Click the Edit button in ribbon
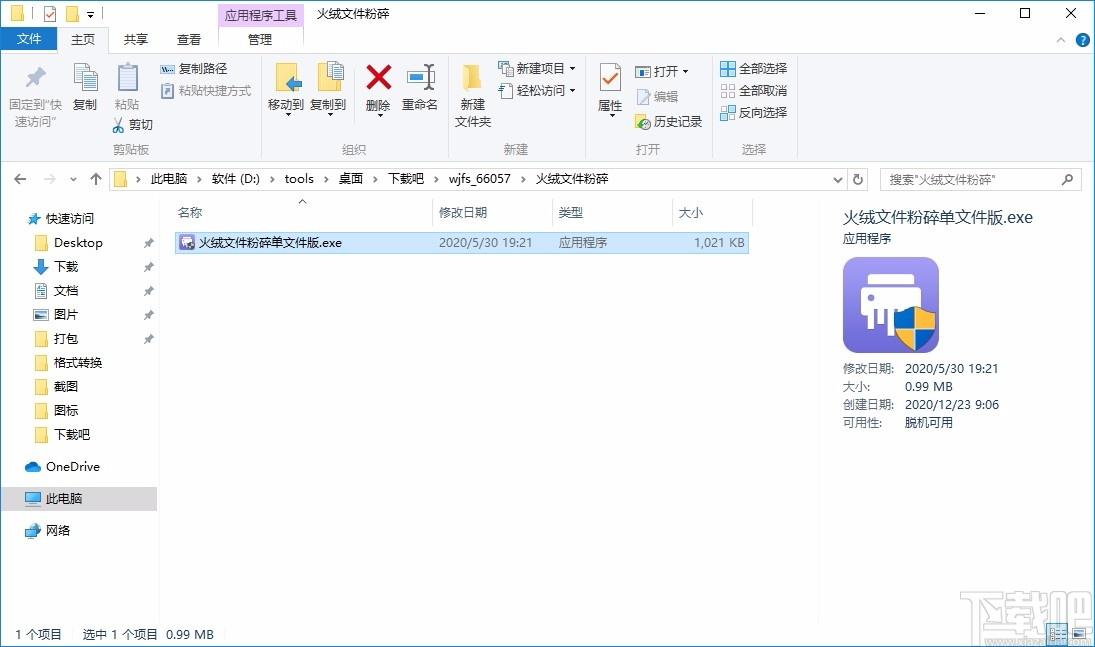The width and height of the screenshot is (1095, 647). [657, 96]
